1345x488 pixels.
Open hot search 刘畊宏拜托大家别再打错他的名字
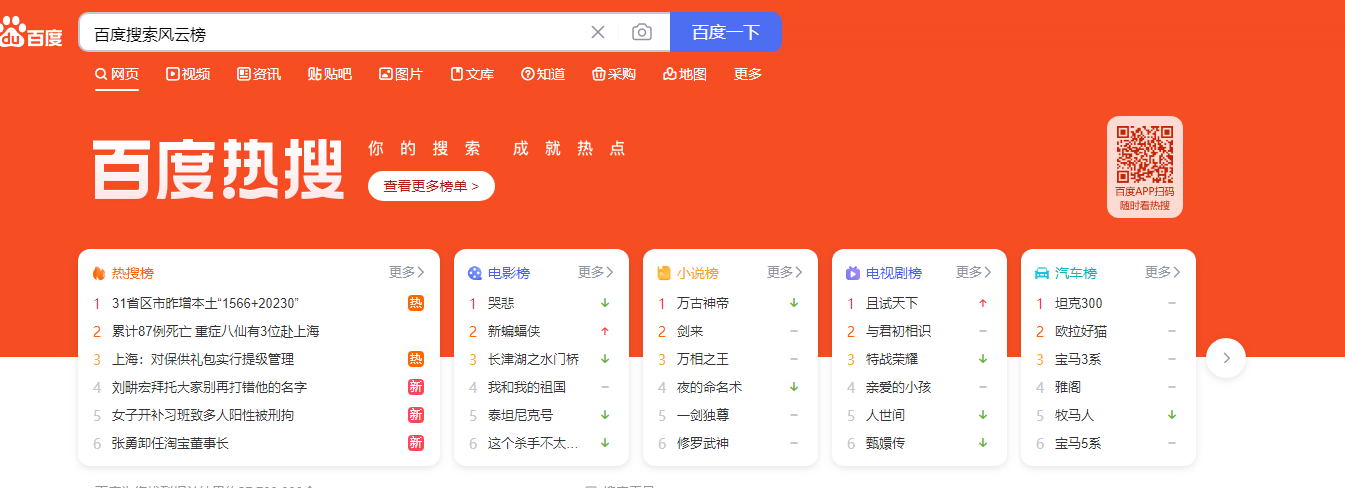[x=210, y=387]
